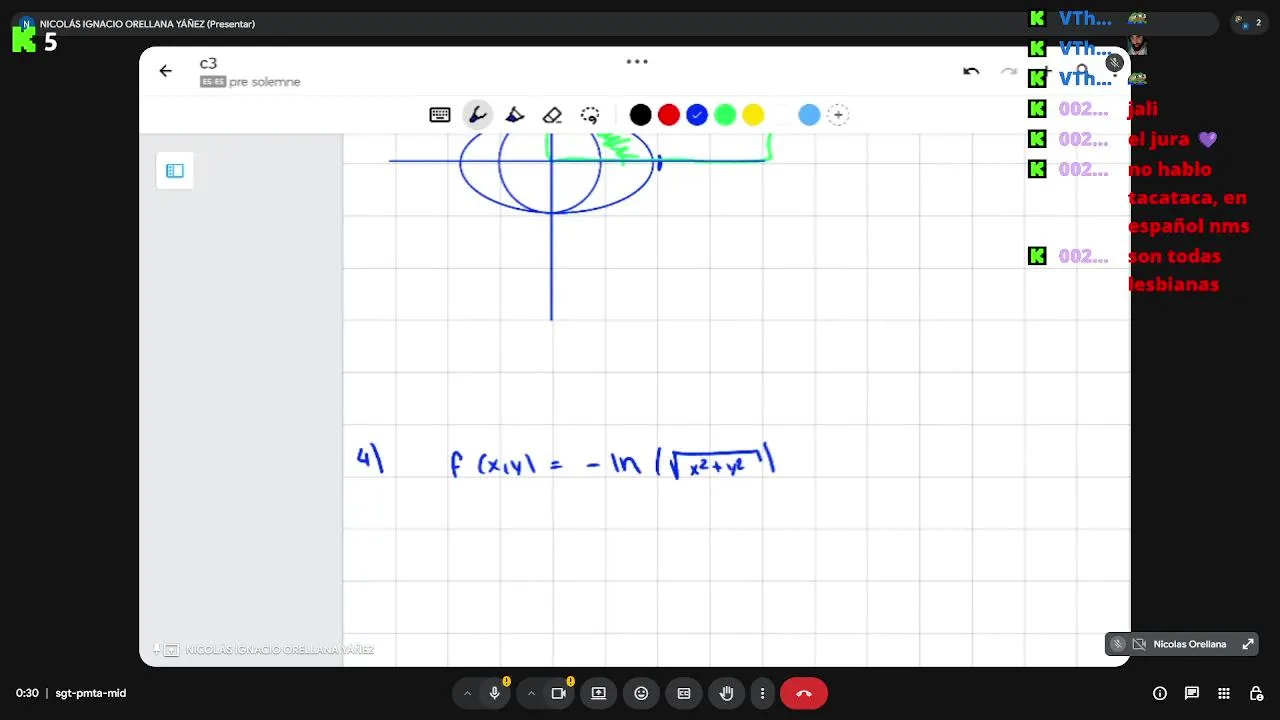Image resolution: width=1280 pixels, height=720 pixels.
Task: Click the handwritten function formula on canvas
Action: [x=612, y=463]
